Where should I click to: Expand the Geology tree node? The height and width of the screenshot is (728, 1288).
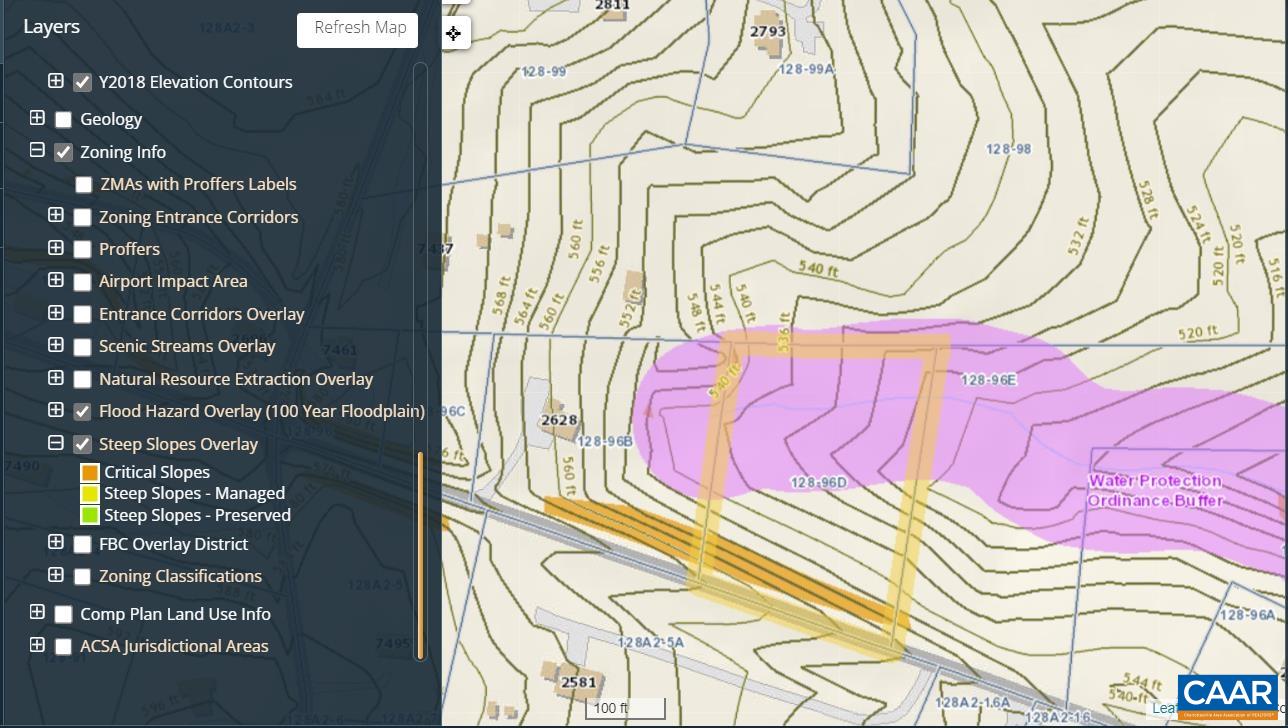coord(37,118)
